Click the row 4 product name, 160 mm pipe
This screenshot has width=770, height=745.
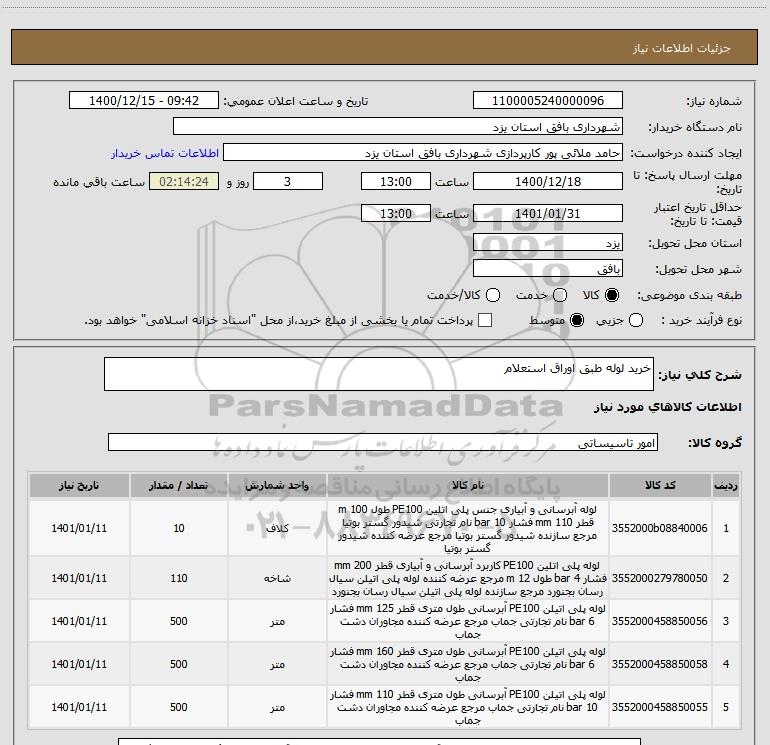click(x=468, y=664)
